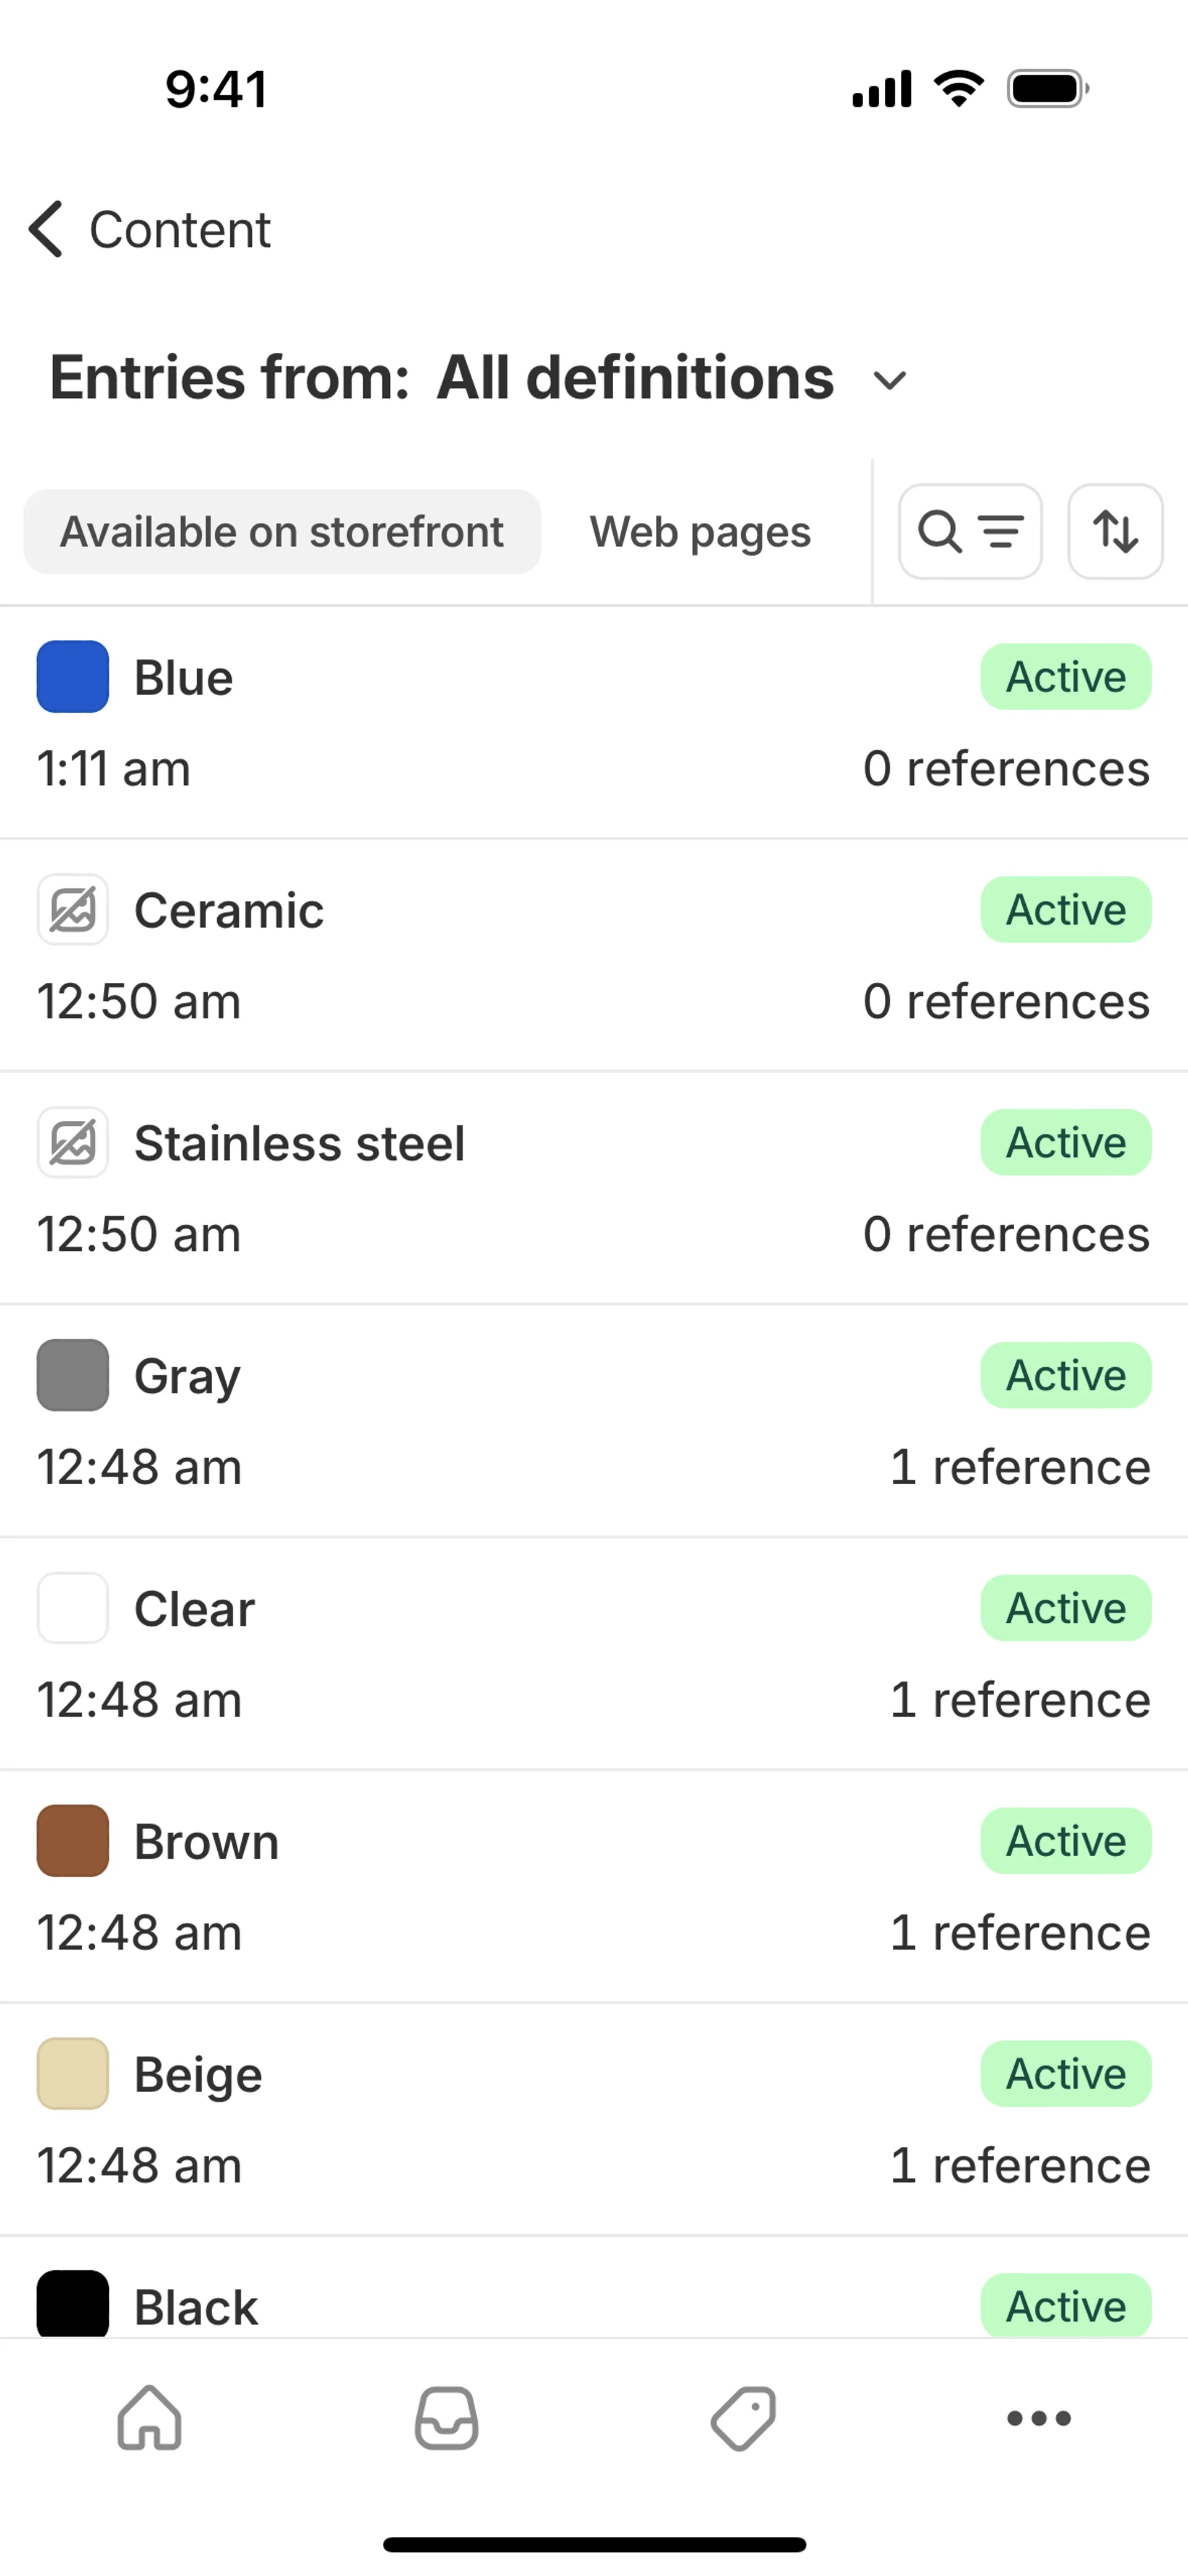
Task: Select the Available on storefront tab
Action: tap(282, 531)
